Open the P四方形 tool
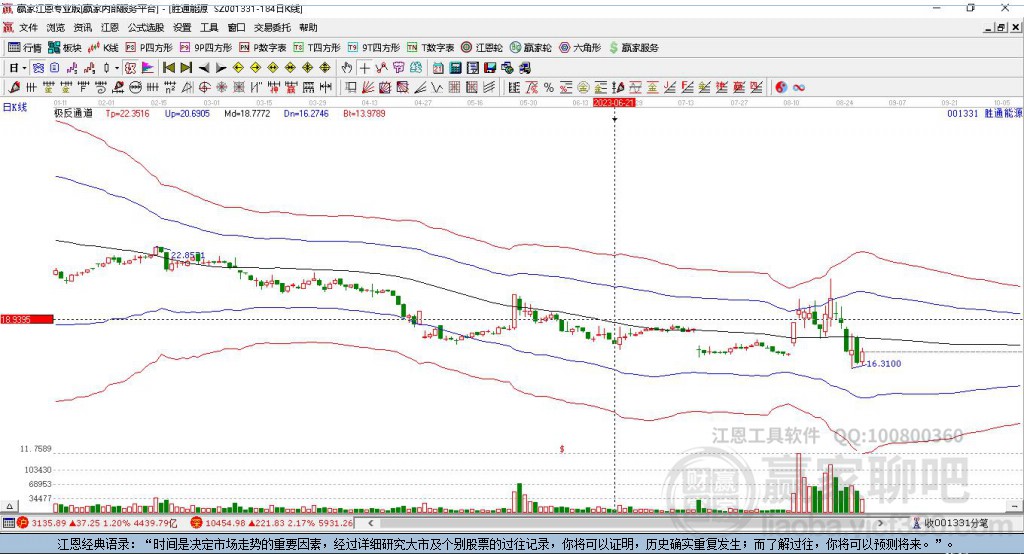This screenshot has height=554, width=1024. (x=149, y=48)
